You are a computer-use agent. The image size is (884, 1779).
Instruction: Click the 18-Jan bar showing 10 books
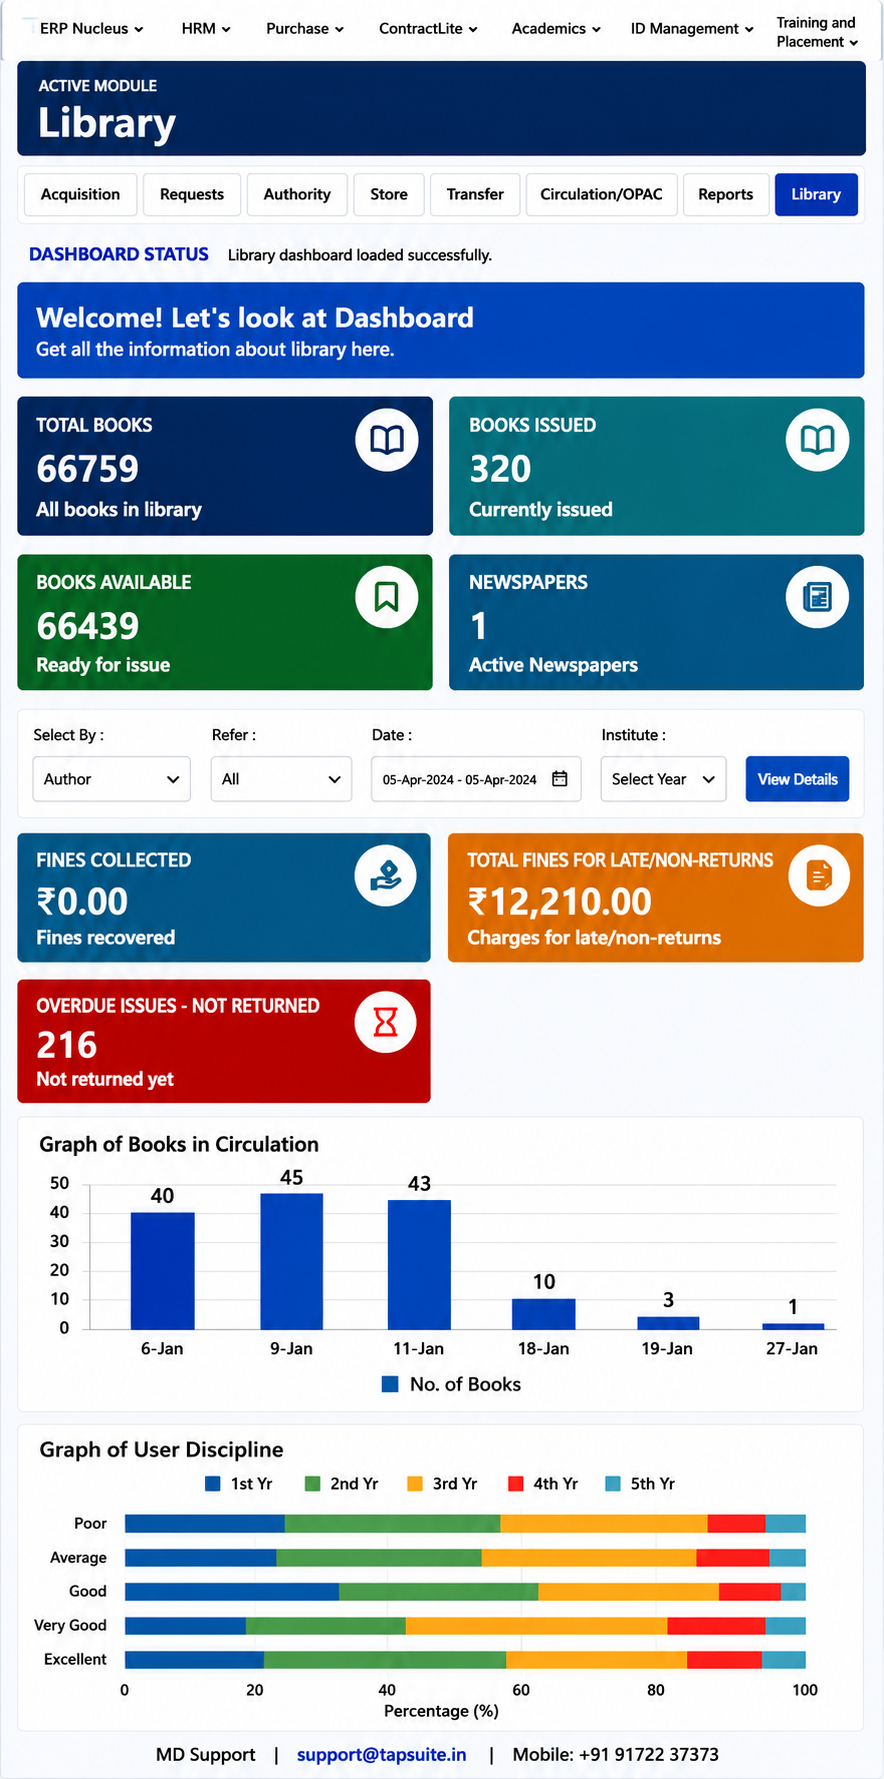tap(544, 1314)
